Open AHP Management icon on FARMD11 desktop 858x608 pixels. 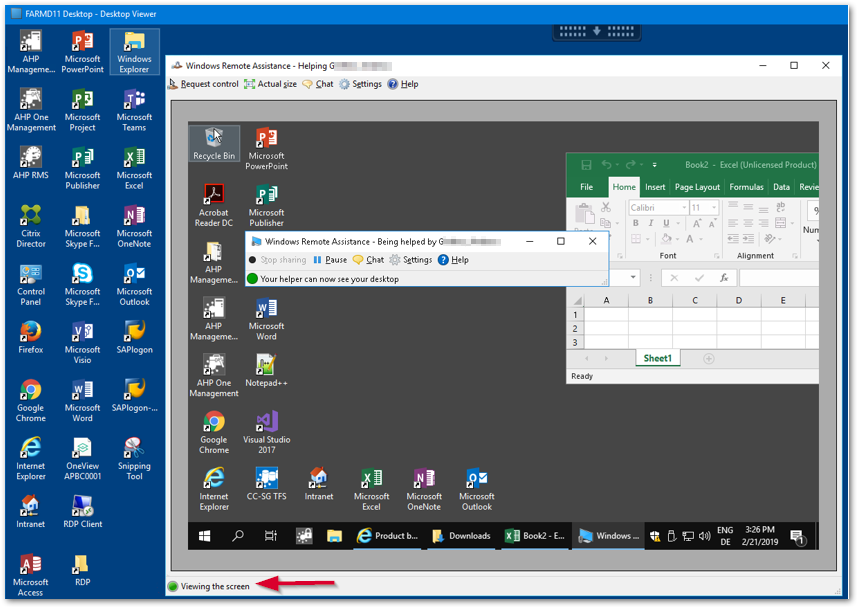tap(31, 52)
